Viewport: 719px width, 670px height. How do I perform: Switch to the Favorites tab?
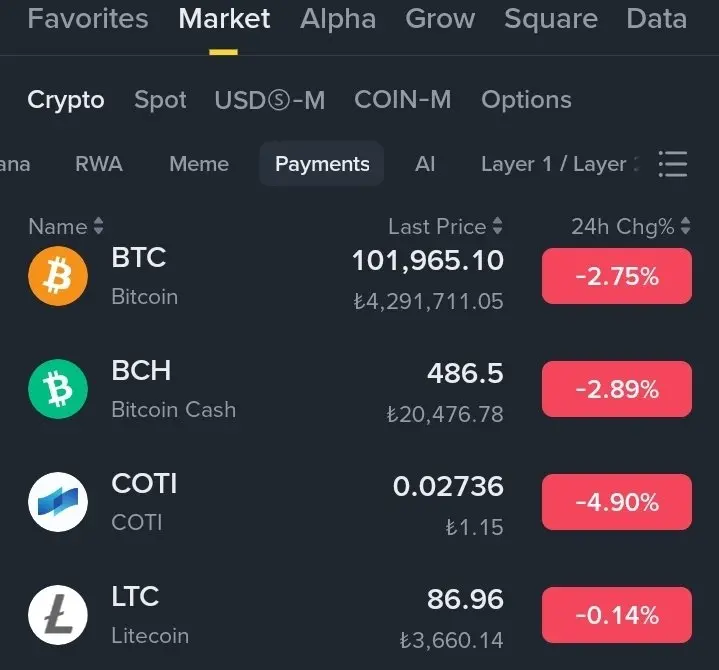click(88, 19)
